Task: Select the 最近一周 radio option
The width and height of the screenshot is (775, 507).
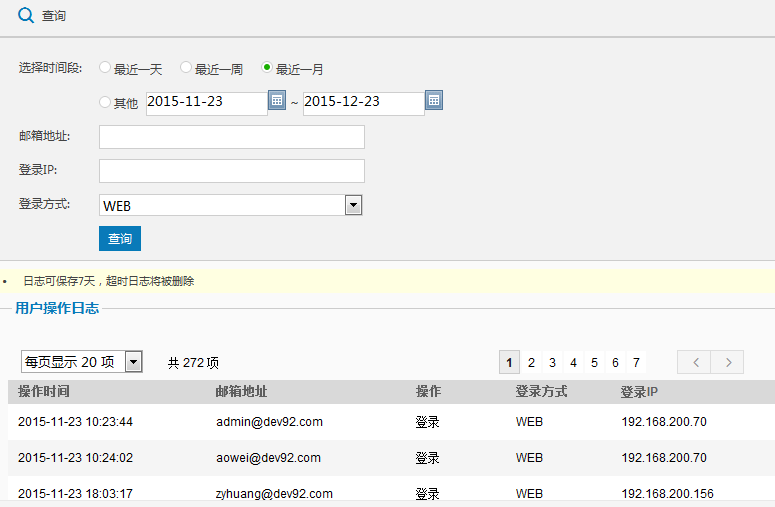Action: click(186, 68)
